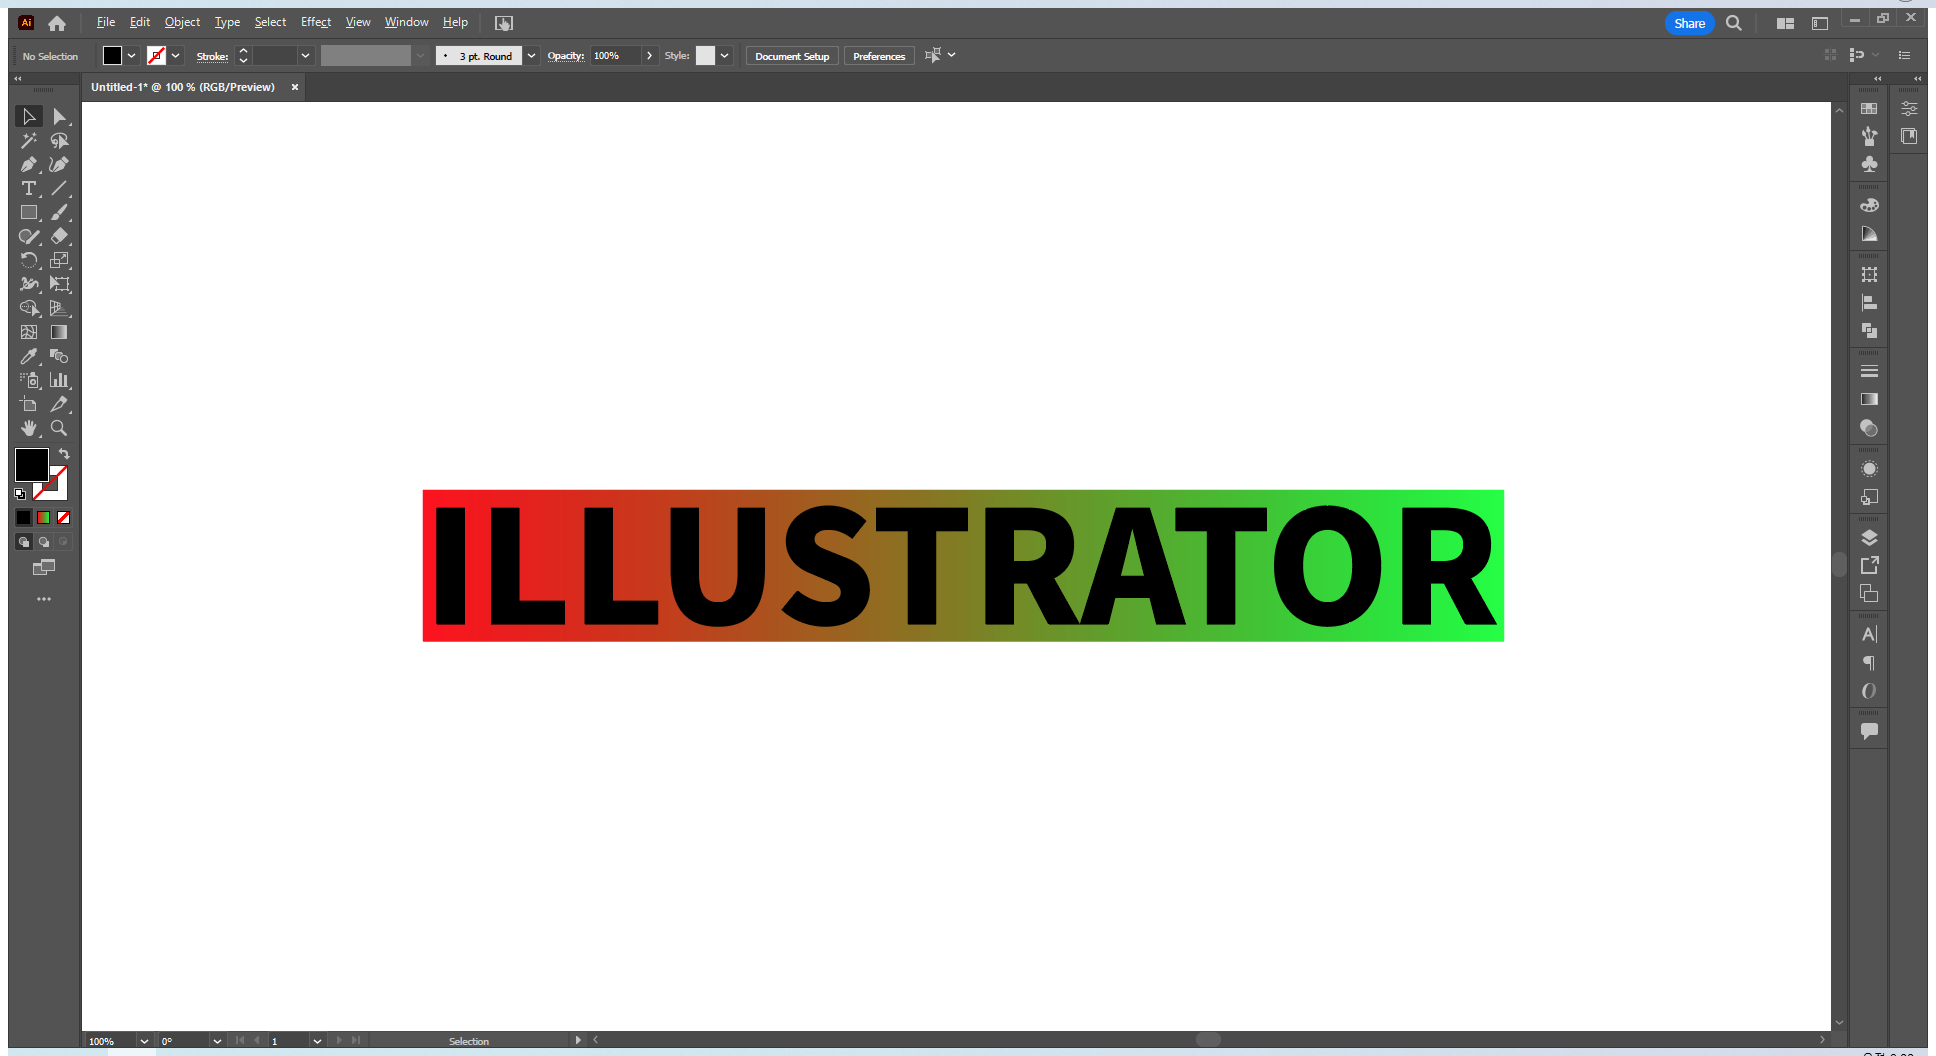Select the Curvature tool

click(x=60, y=165)
